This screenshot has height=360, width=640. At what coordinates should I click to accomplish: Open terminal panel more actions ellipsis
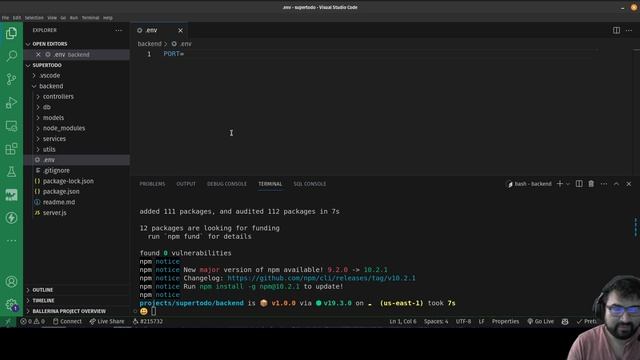pyautogui.click(x=604, y=184)
